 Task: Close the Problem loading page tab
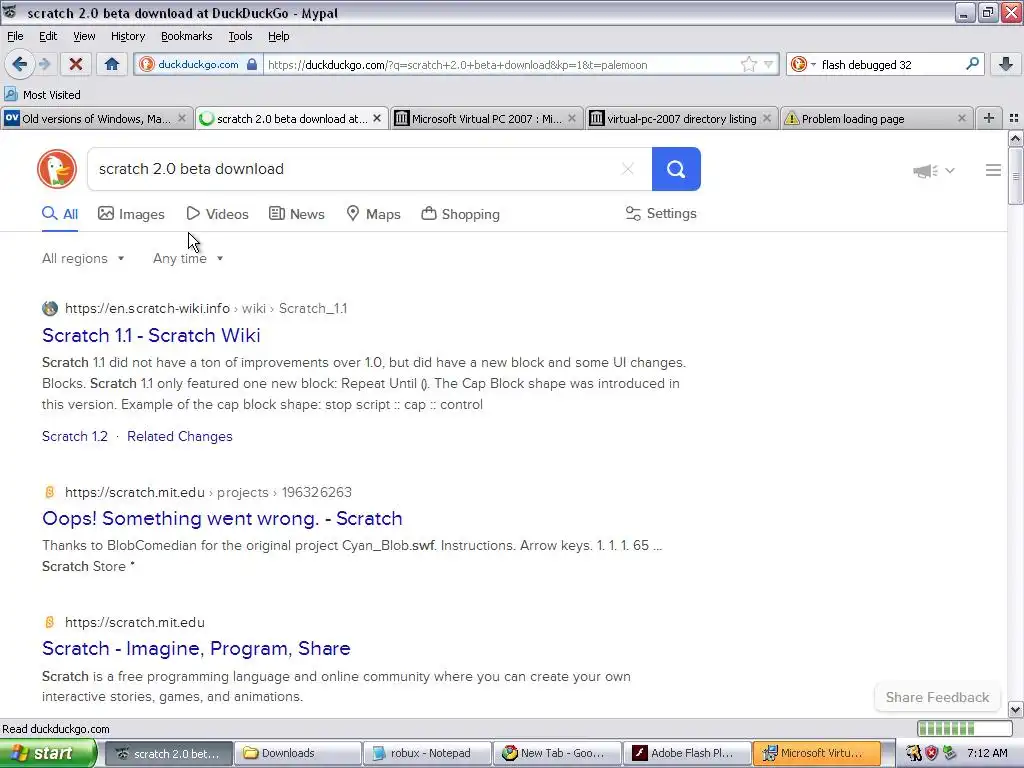tap(961, 118)
